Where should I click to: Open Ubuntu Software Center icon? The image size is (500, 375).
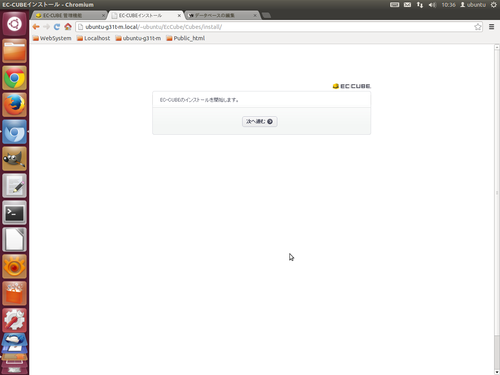(x=14, y=294)
